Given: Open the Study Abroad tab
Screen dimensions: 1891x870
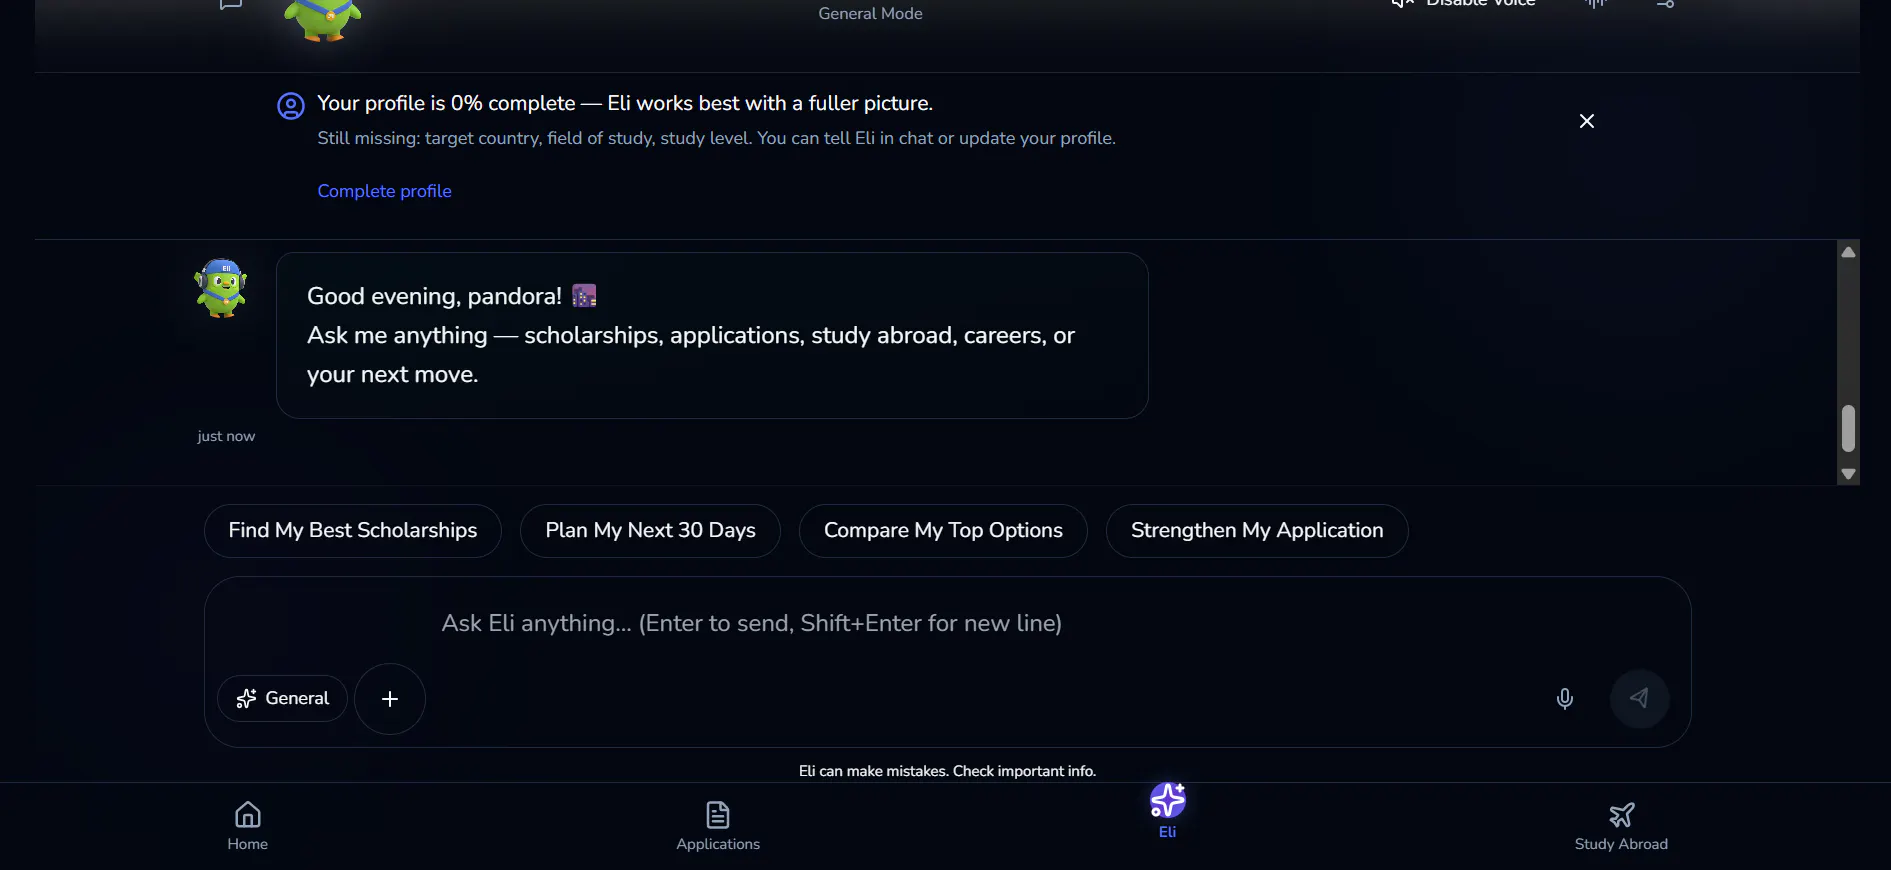Looking at the screenshot, I should click(x=1621, y=826).
